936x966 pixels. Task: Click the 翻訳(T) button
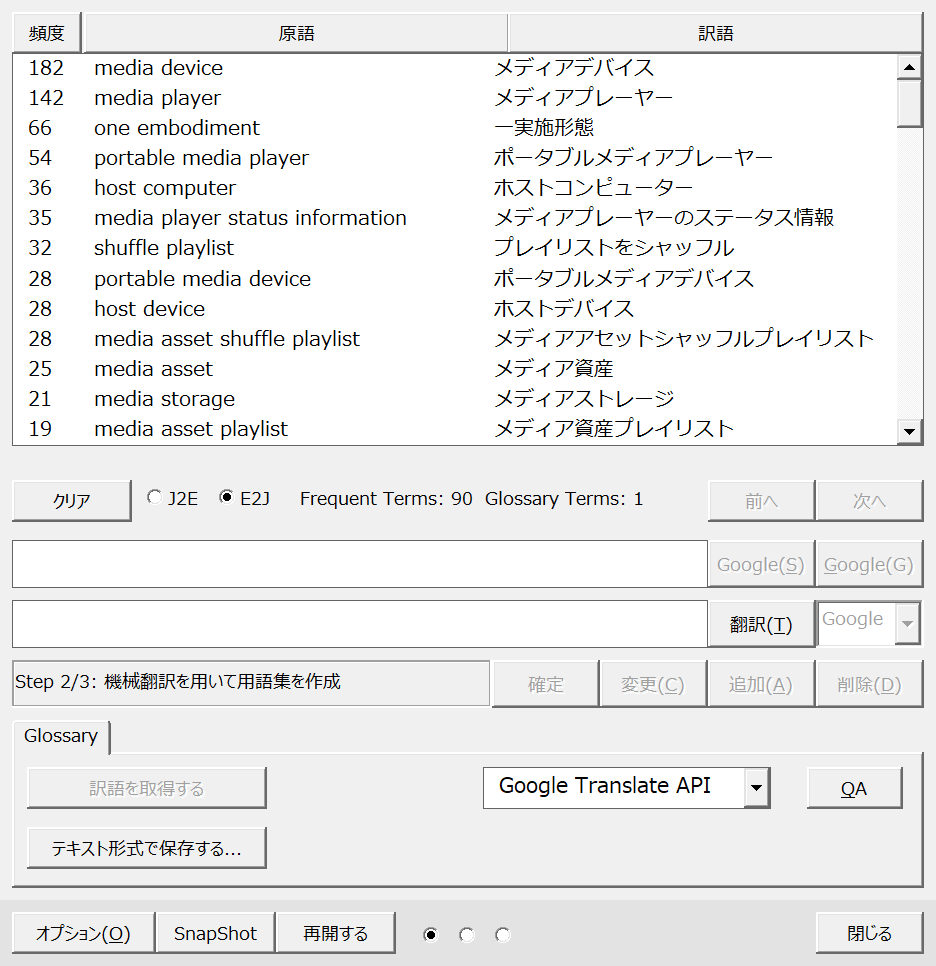pyautogui.click(x=761, y=625)
